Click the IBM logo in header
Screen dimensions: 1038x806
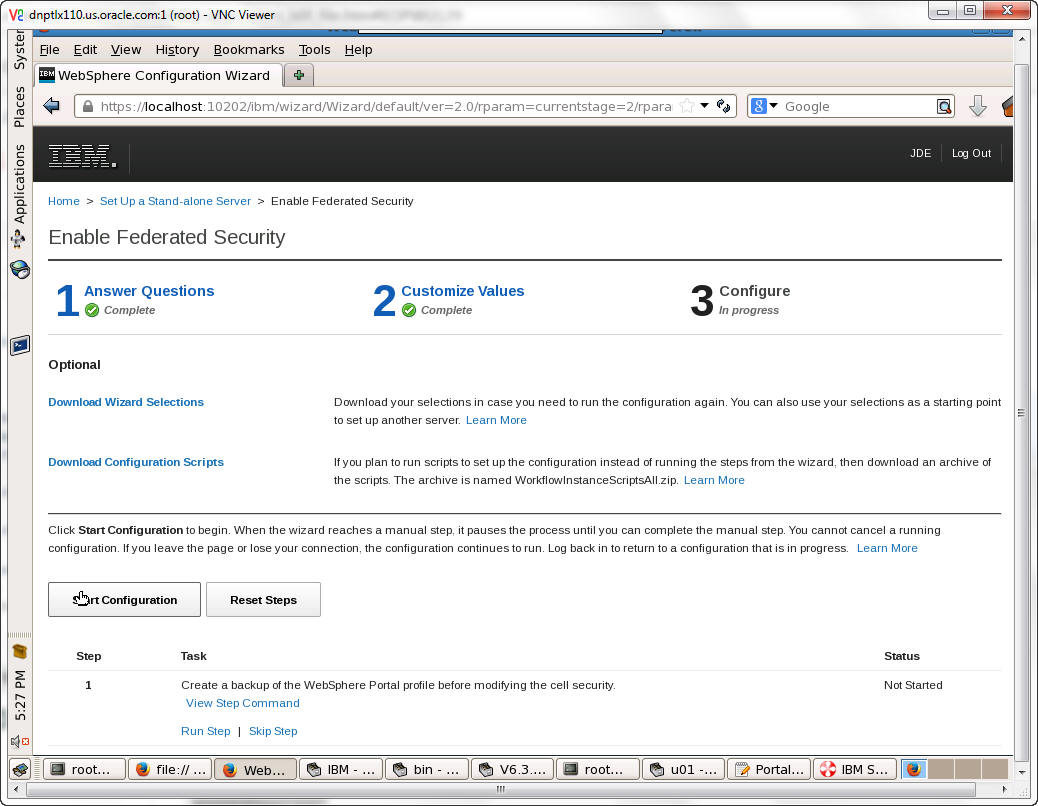point(82,156)
